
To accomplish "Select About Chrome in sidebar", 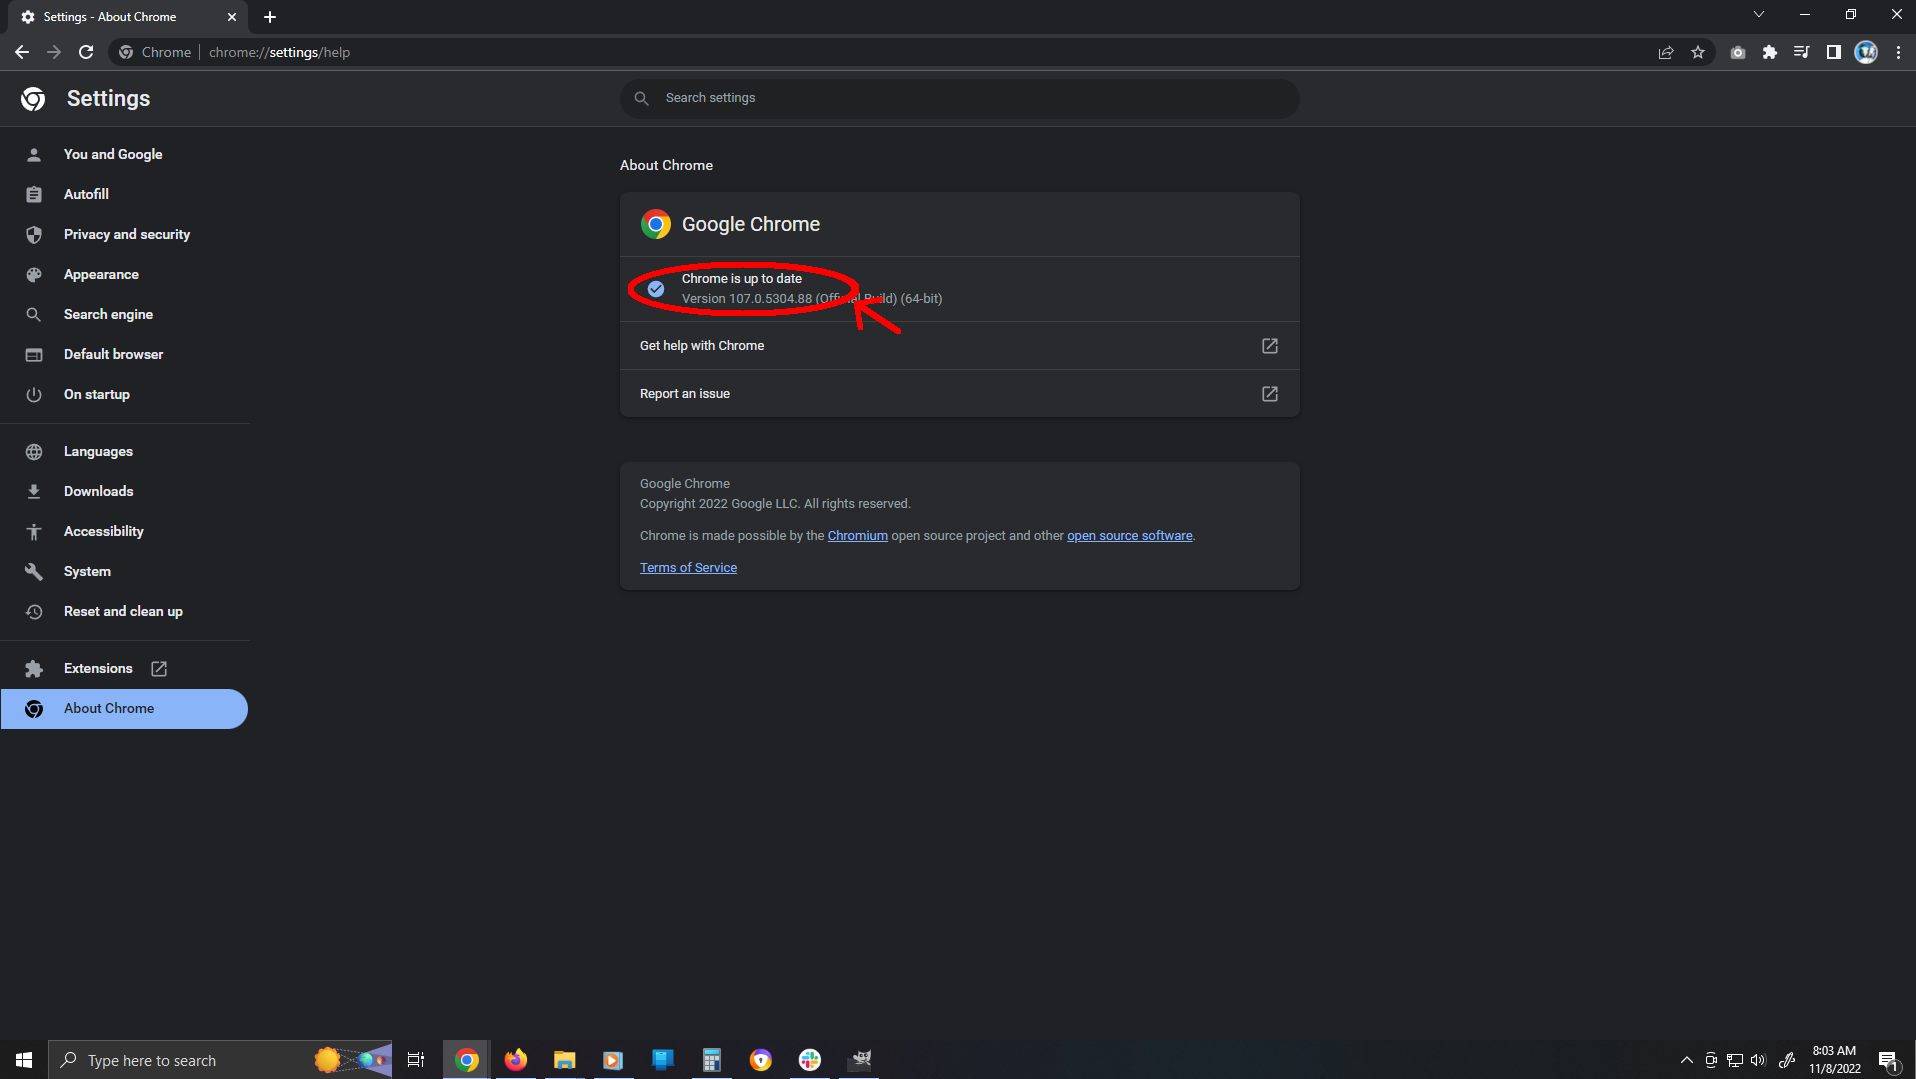I will click(124, 708).
